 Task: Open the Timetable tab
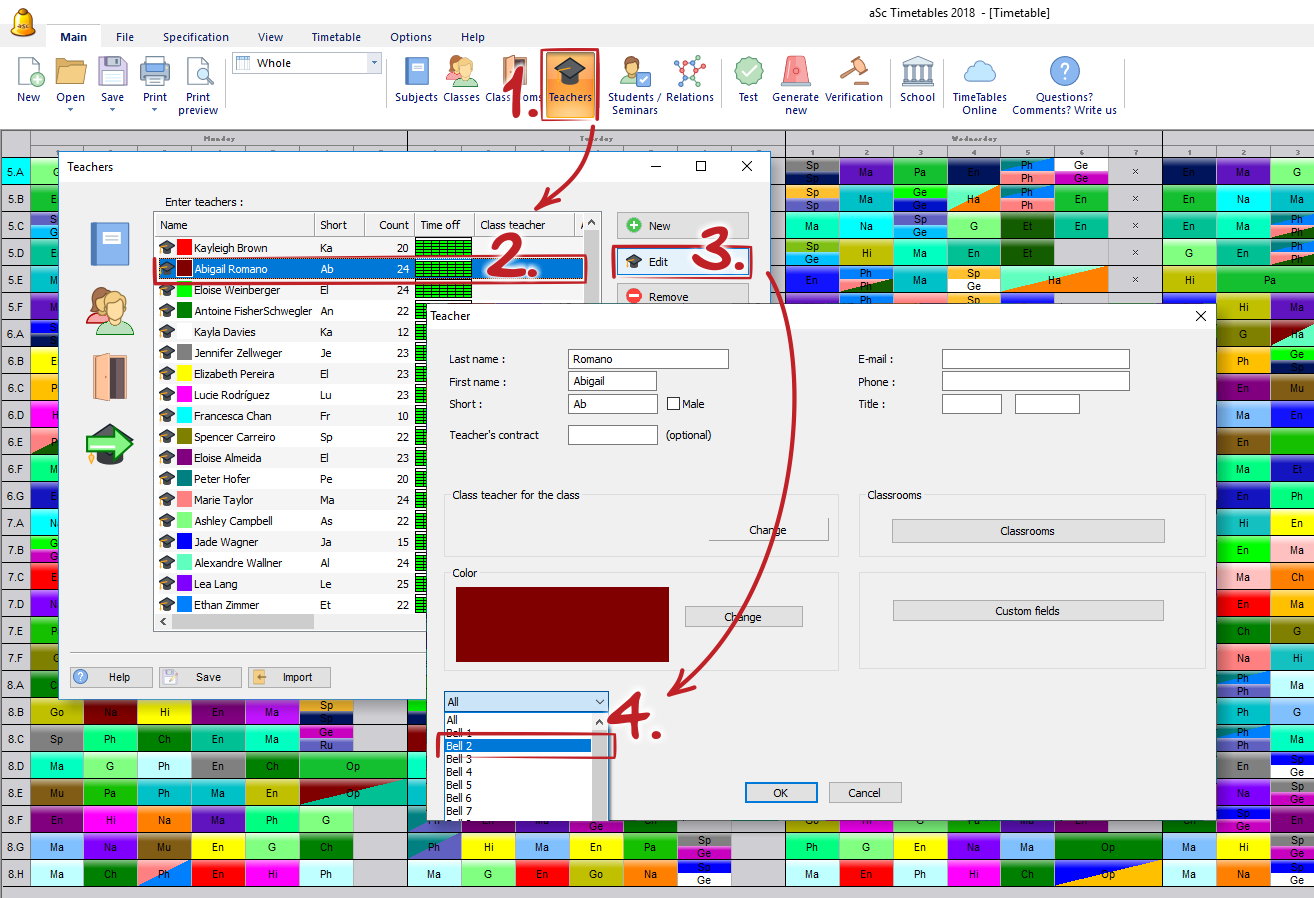[x=336, y=37]
